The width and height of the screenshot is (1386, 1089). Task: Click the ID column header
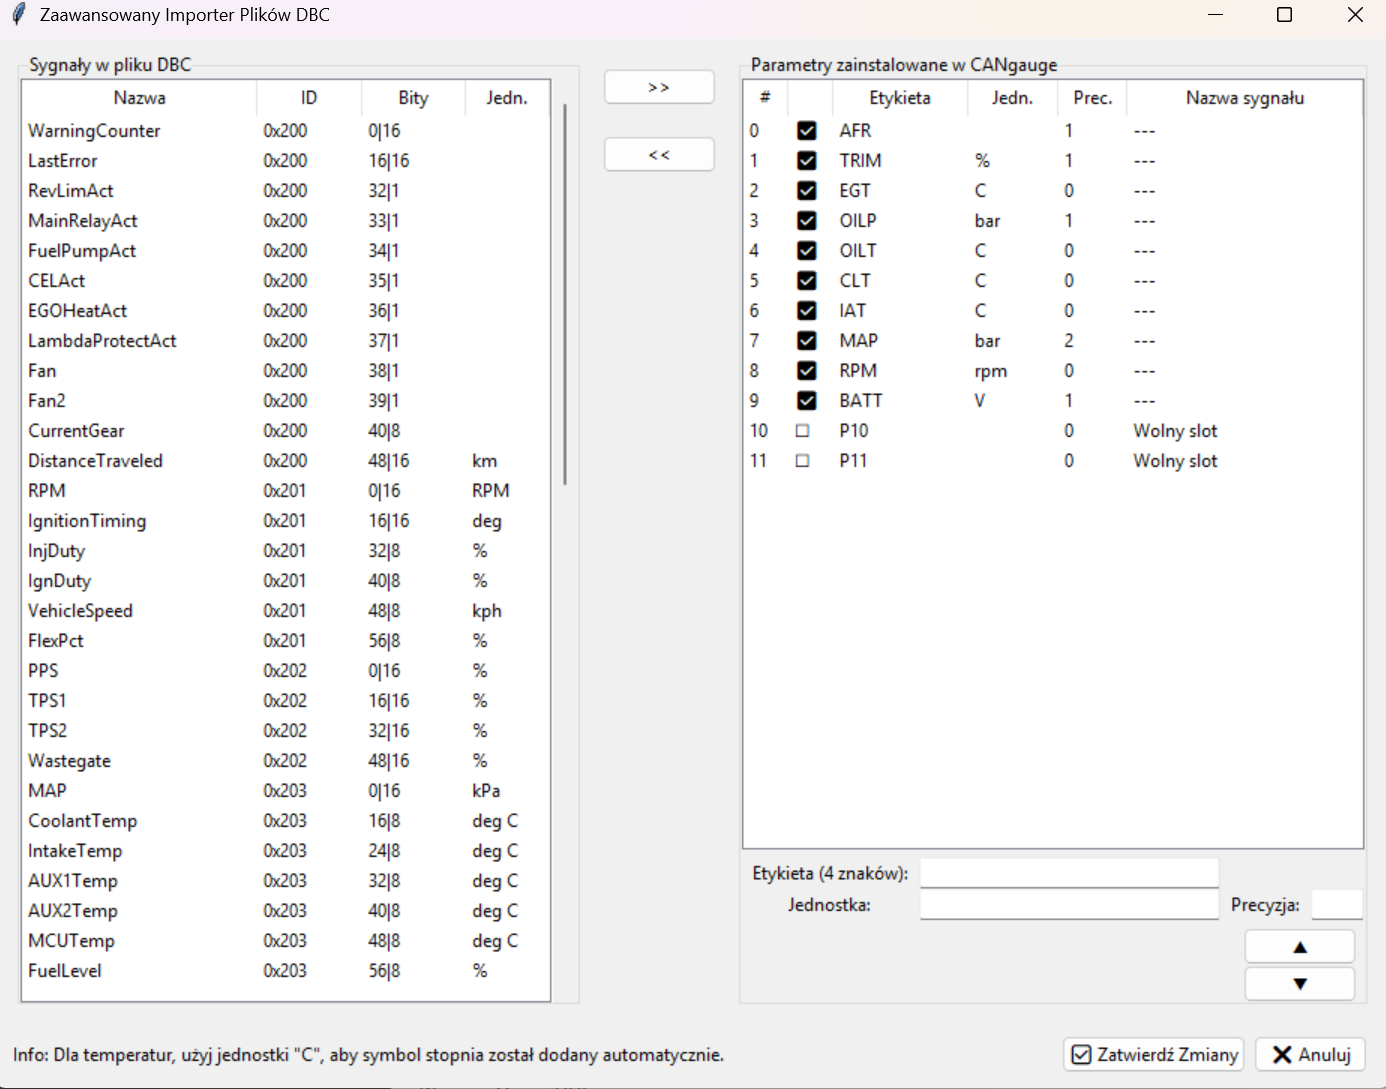309,98
